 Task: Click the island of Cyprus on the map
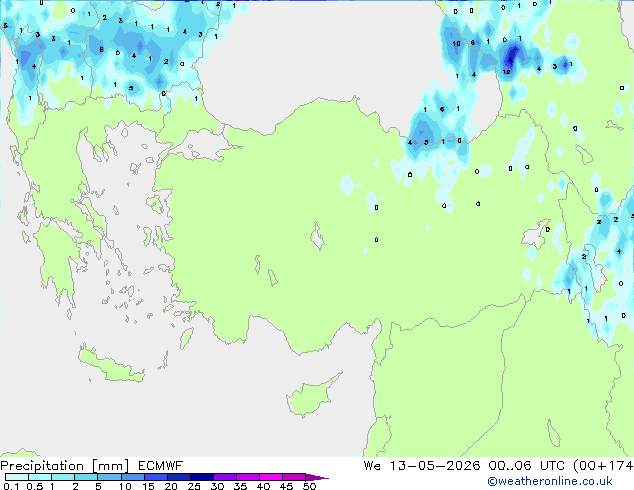[x=311, y=397]
